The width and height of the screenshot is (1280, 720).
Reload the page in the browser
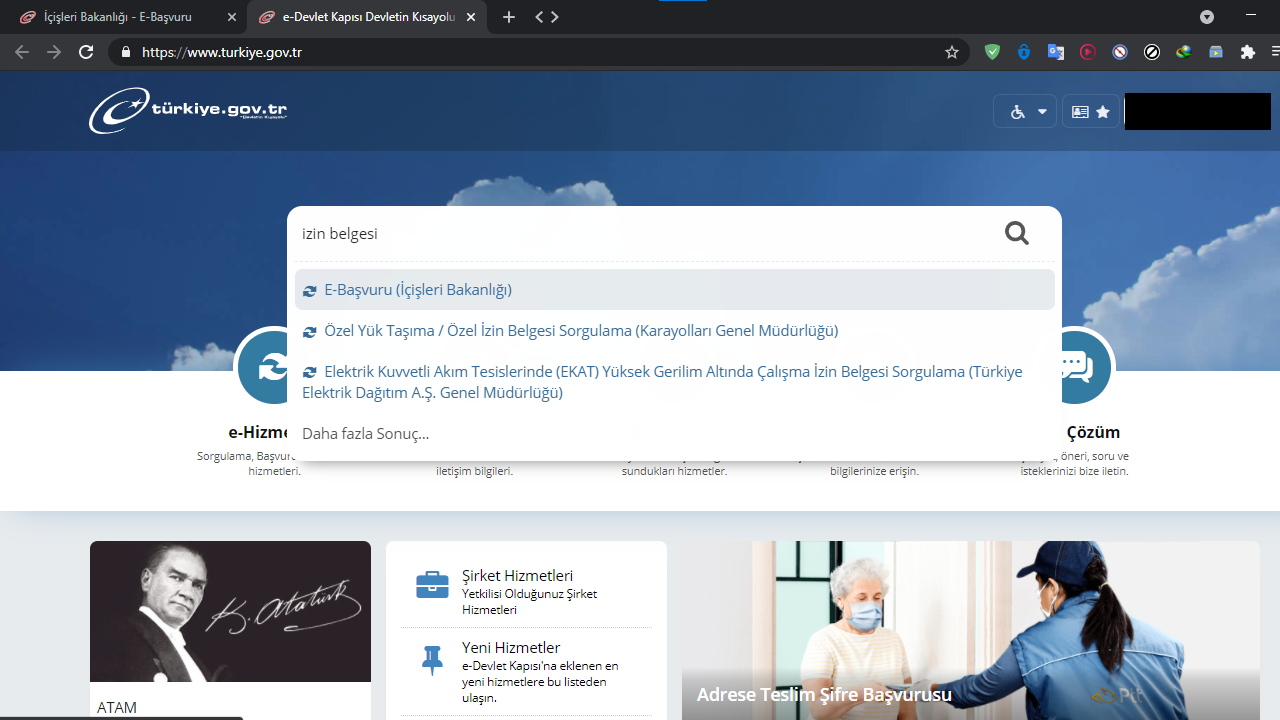pos(86,52)
